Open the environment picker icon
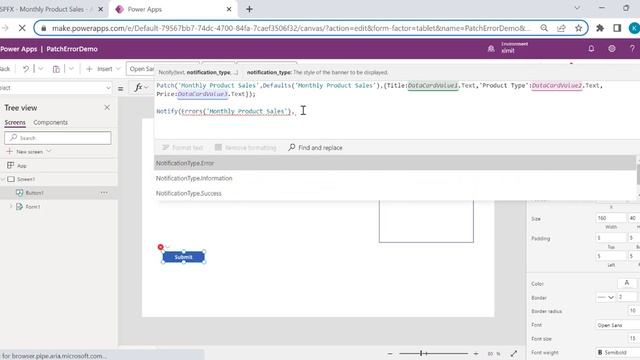Screen dimensions: 640x360 [x=491, y=49]
